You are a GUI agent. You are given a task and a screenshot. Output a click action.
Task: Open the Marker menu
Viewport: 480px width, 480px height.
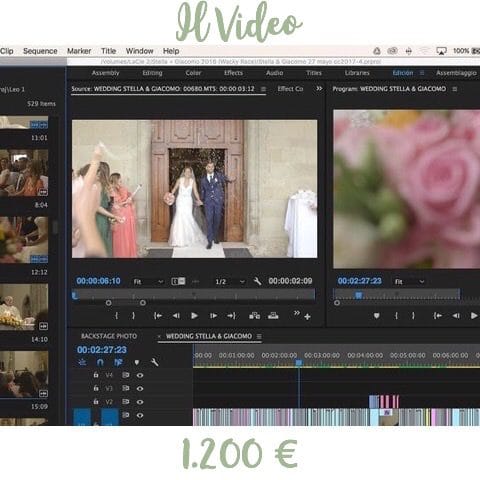click(79, 51)
